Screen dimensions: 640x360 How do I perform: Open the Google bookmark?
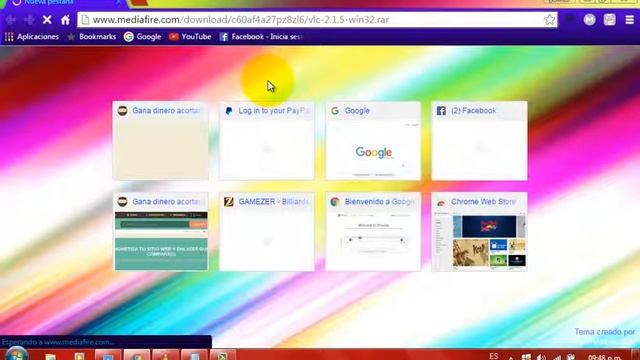click(142, 37)
